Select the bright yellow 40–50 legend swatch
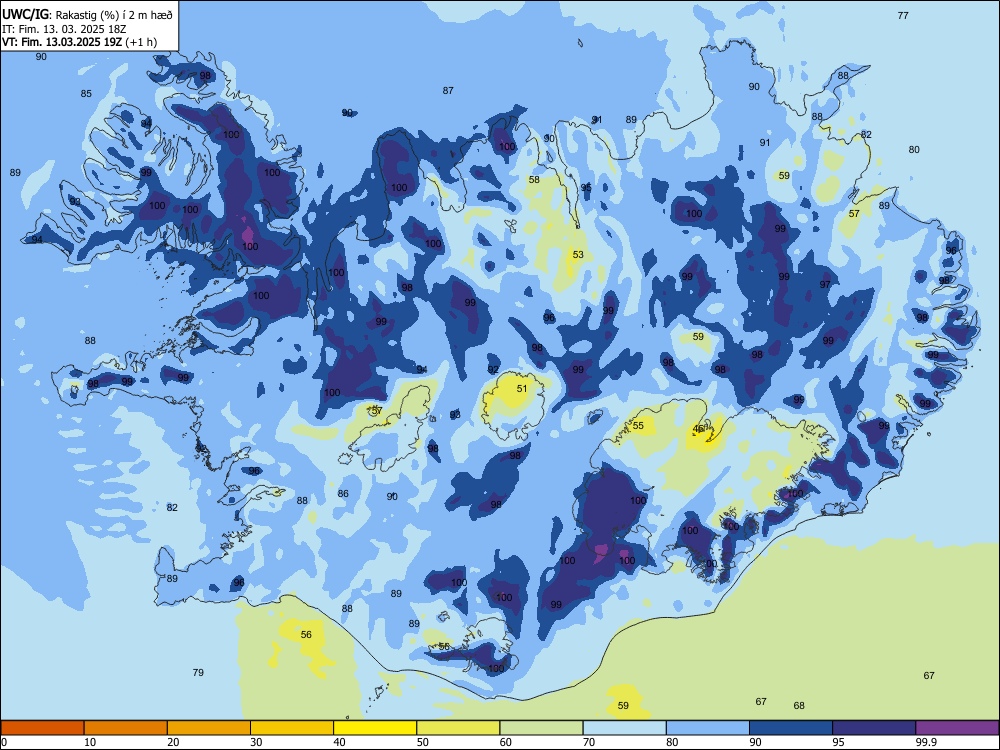 coord(375,728)
